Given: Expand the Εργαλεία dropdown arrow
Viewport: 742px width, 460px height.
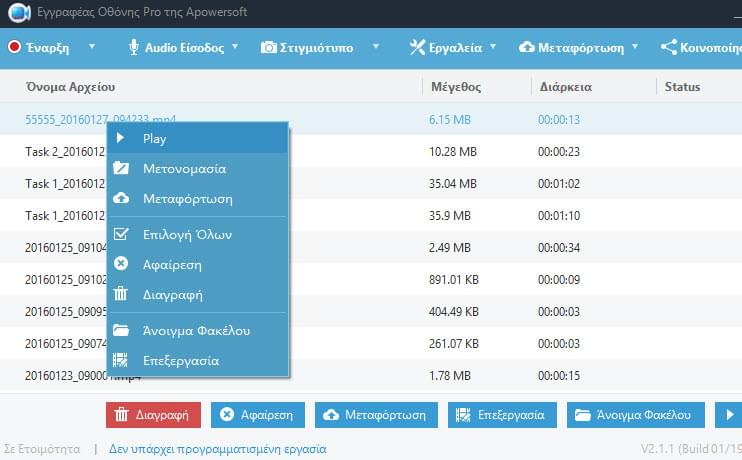Looking at the screenshot, I should 493,46.
